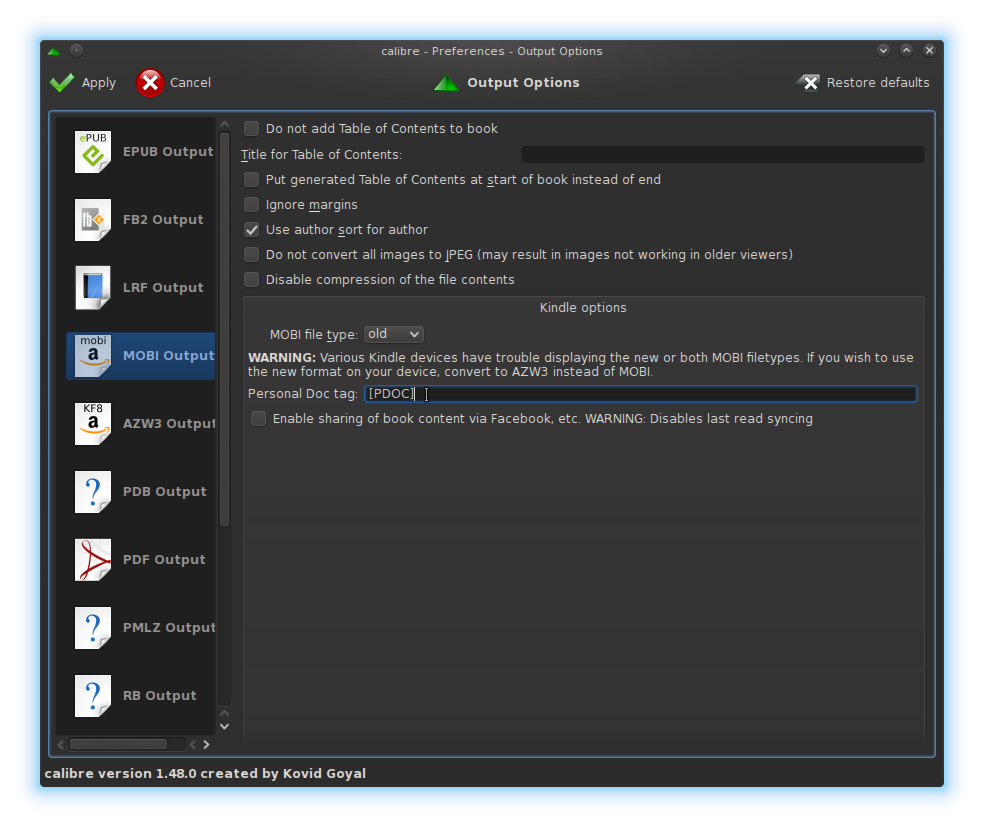
Task: Check 'Disable compression of the file contents'
Action: (252, 280)
